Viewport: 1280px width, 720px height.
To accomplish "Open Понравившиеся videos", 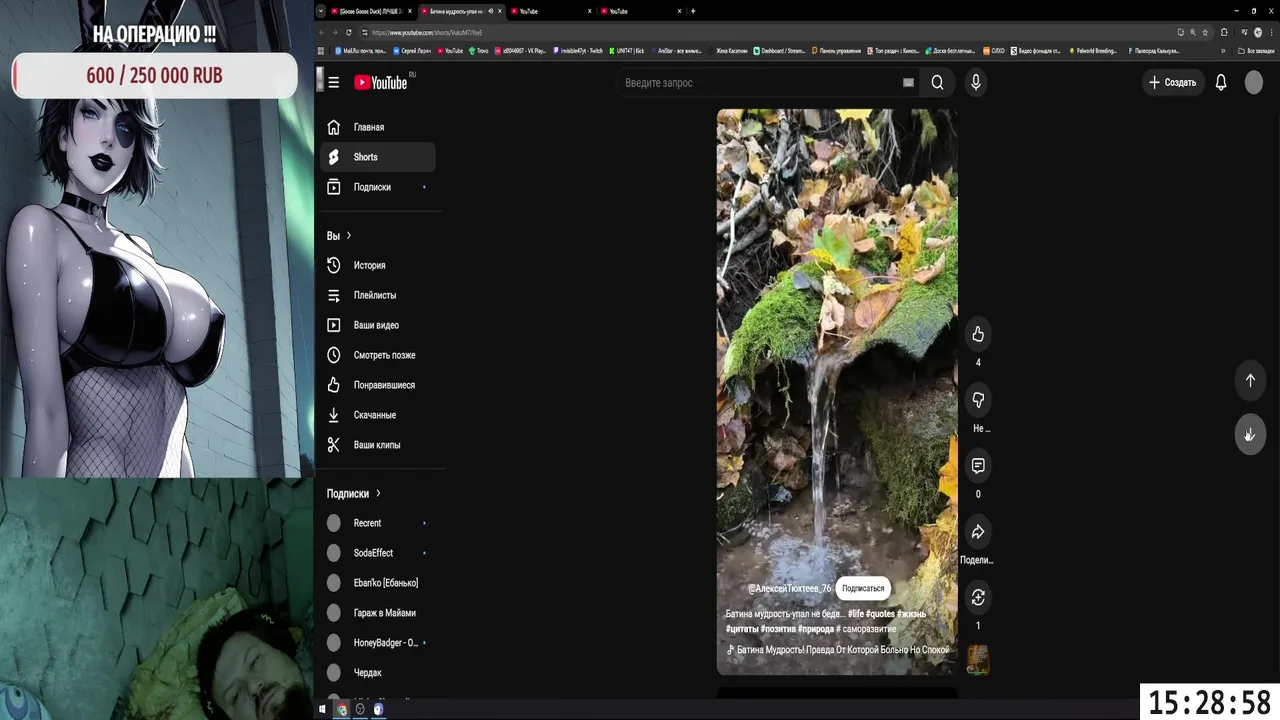I will [378, 385].
